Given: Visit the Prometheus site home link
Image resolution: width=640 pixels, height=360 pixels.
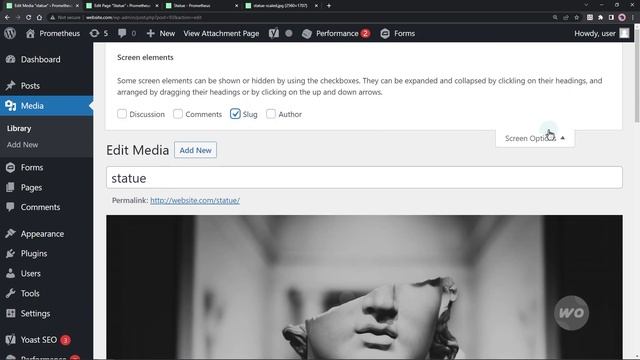Looking at the screenshot, I should 53,33.
